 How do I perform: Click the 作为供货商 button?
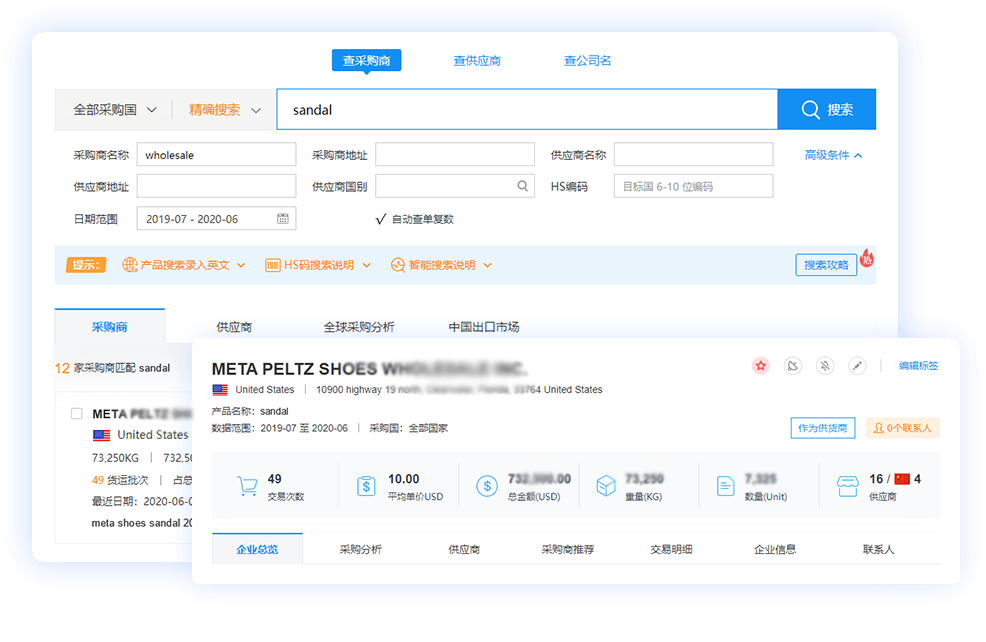pos(823,428)
